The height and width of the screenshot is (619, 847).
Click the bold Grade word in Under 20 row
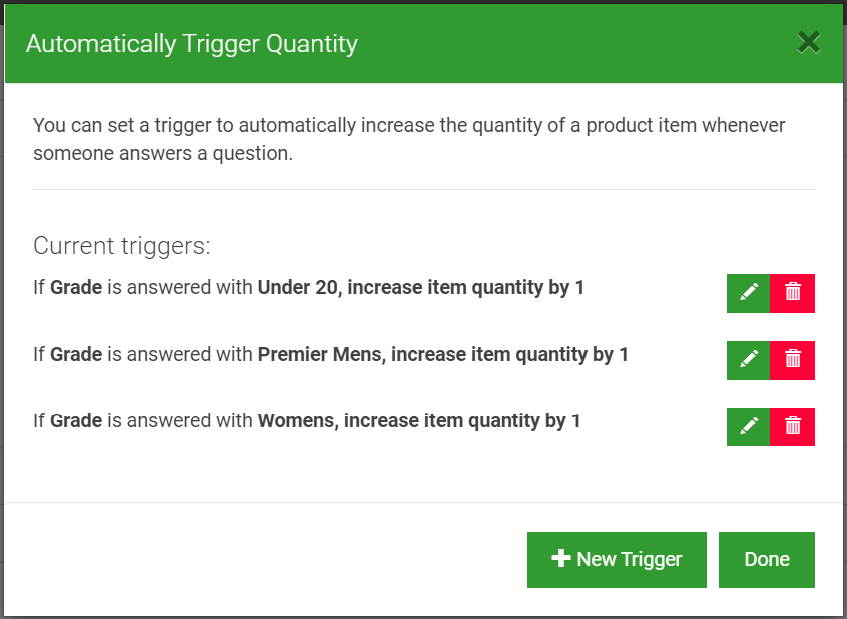click(76, 287)
